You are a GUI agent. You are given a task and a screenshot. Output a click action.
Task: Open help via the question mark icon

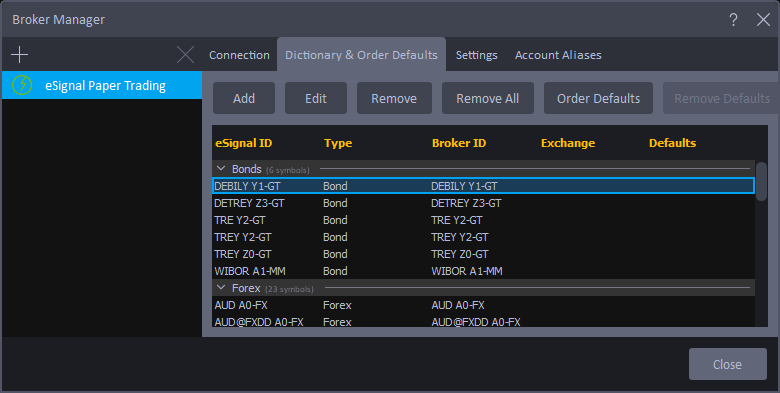pyautogui.click(x=733, y=20)
